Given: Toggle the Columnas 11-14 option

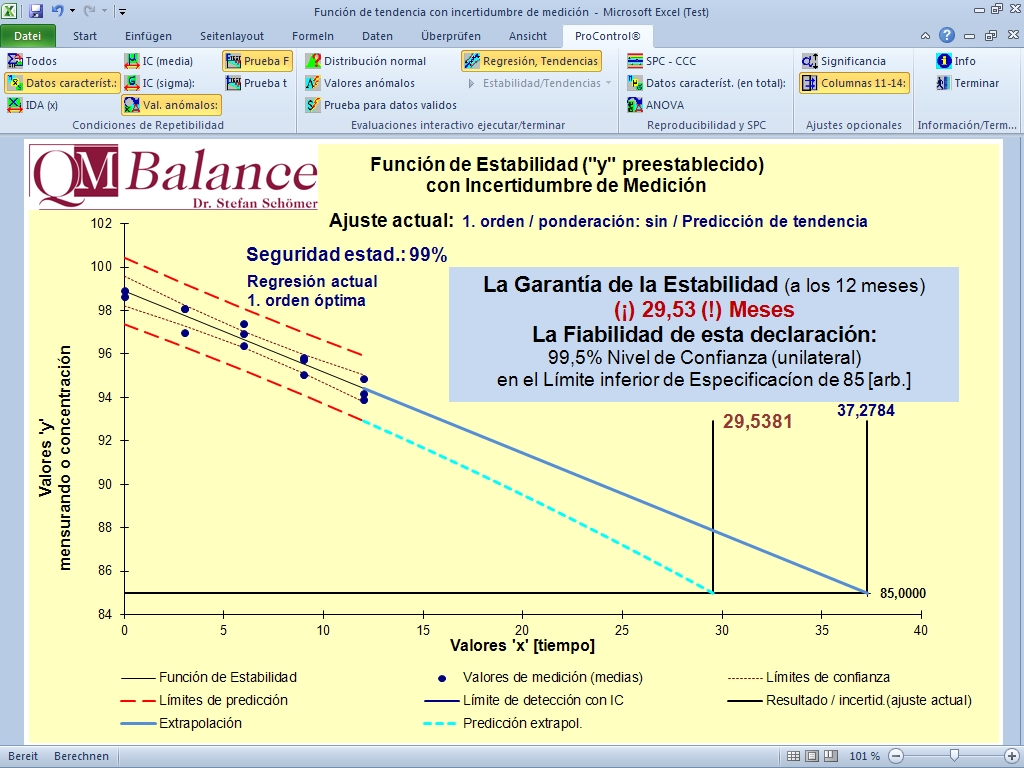Looking at the screenshot, I should [x=854, y=83].
